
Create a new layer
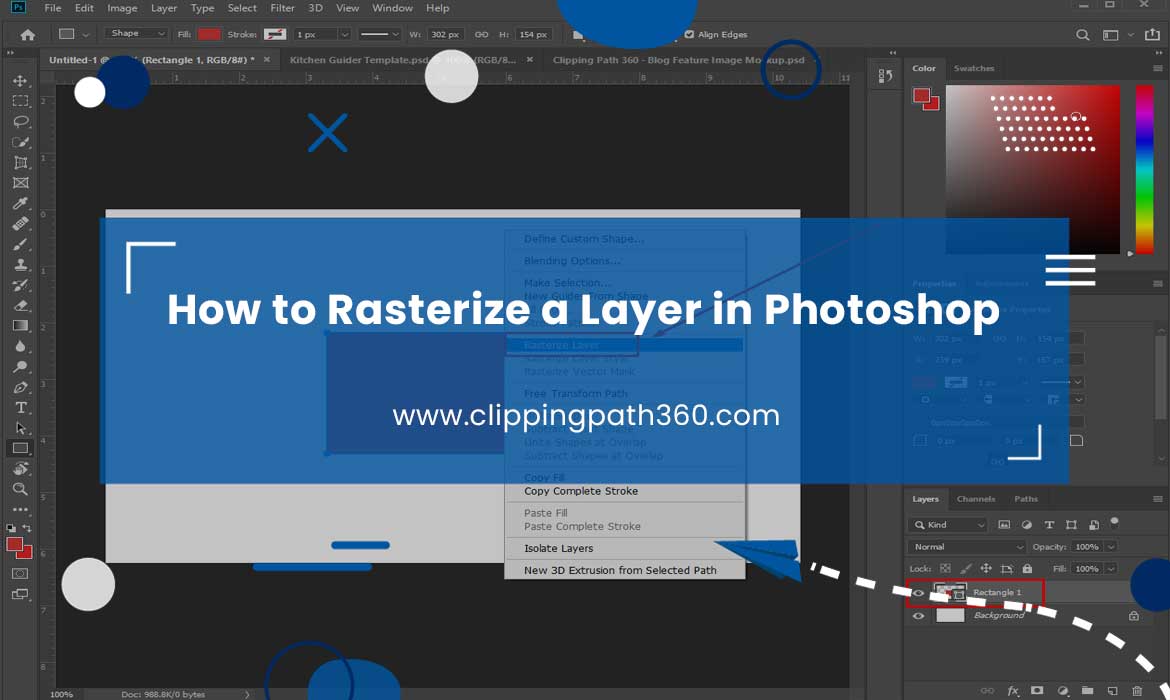pyautogui.click(x=1112, y=691)
